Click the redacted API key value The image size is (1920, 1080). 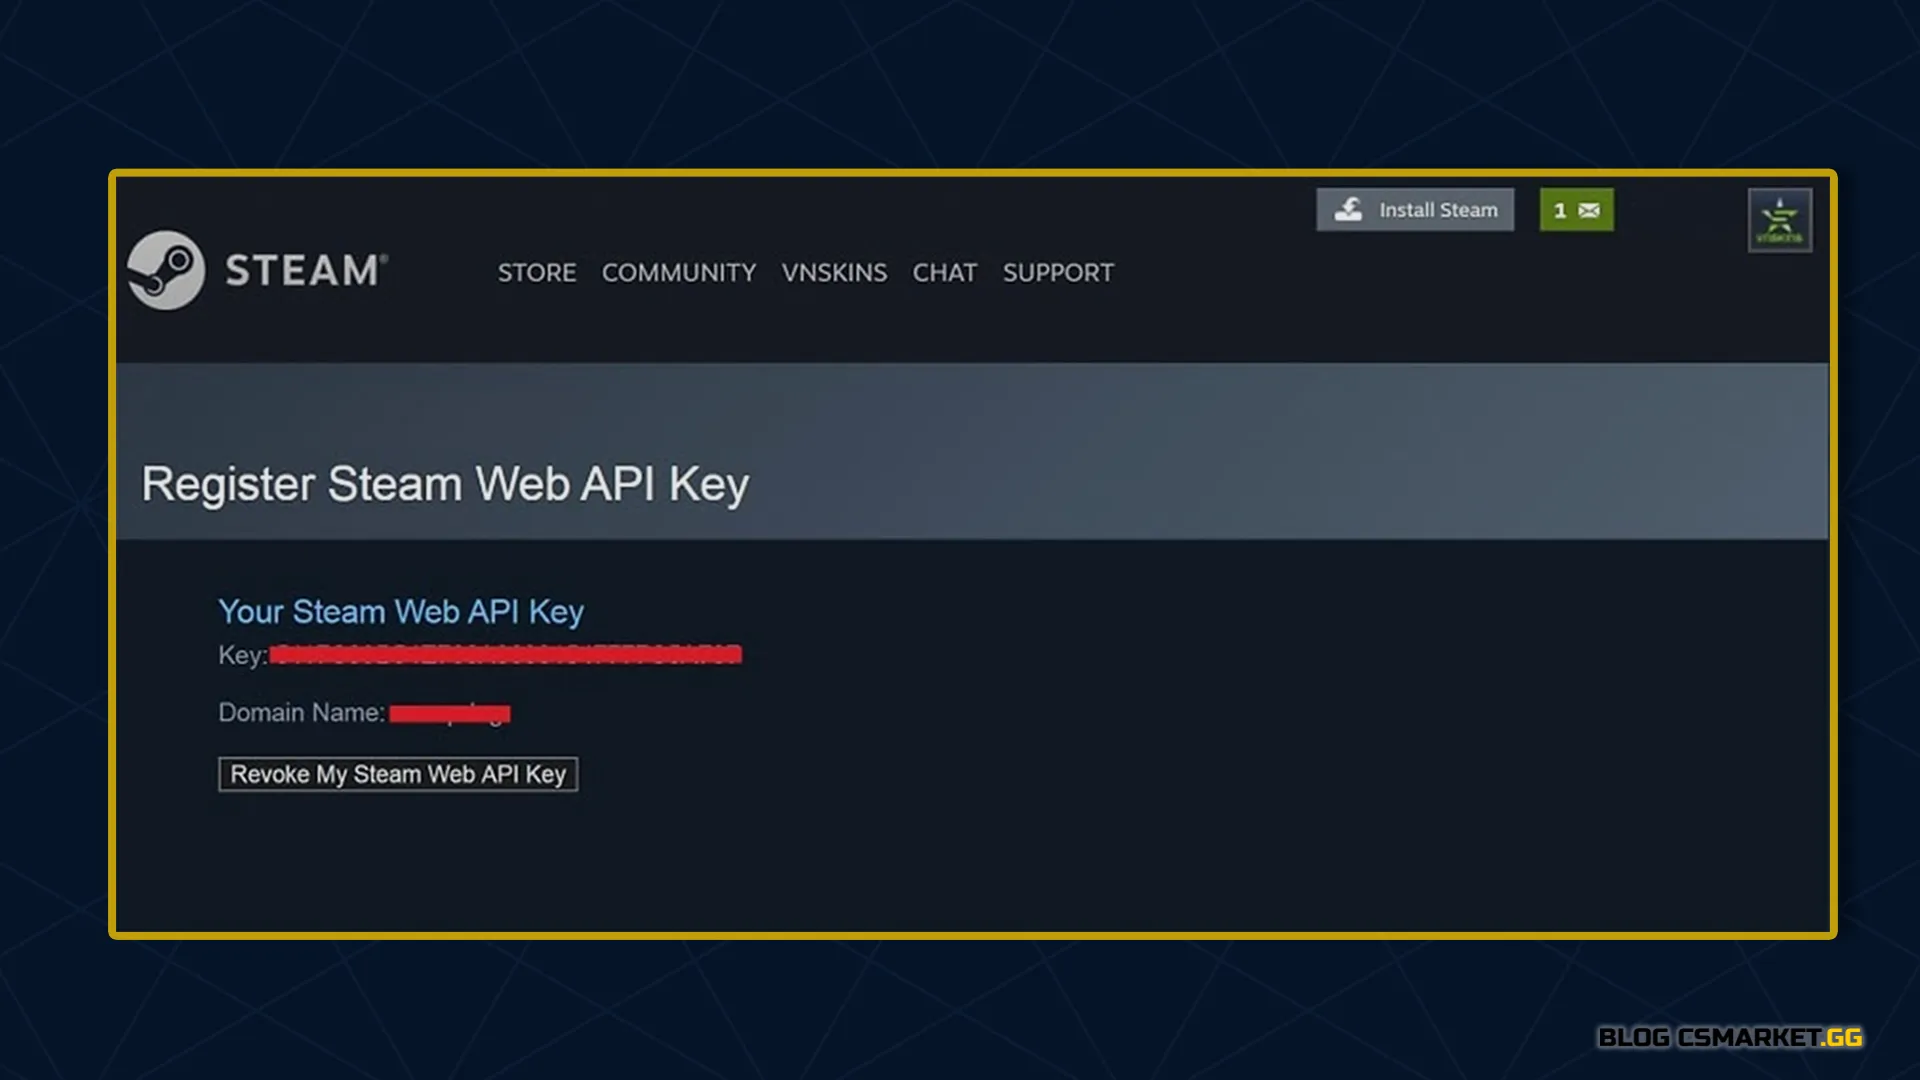(505, 655)
